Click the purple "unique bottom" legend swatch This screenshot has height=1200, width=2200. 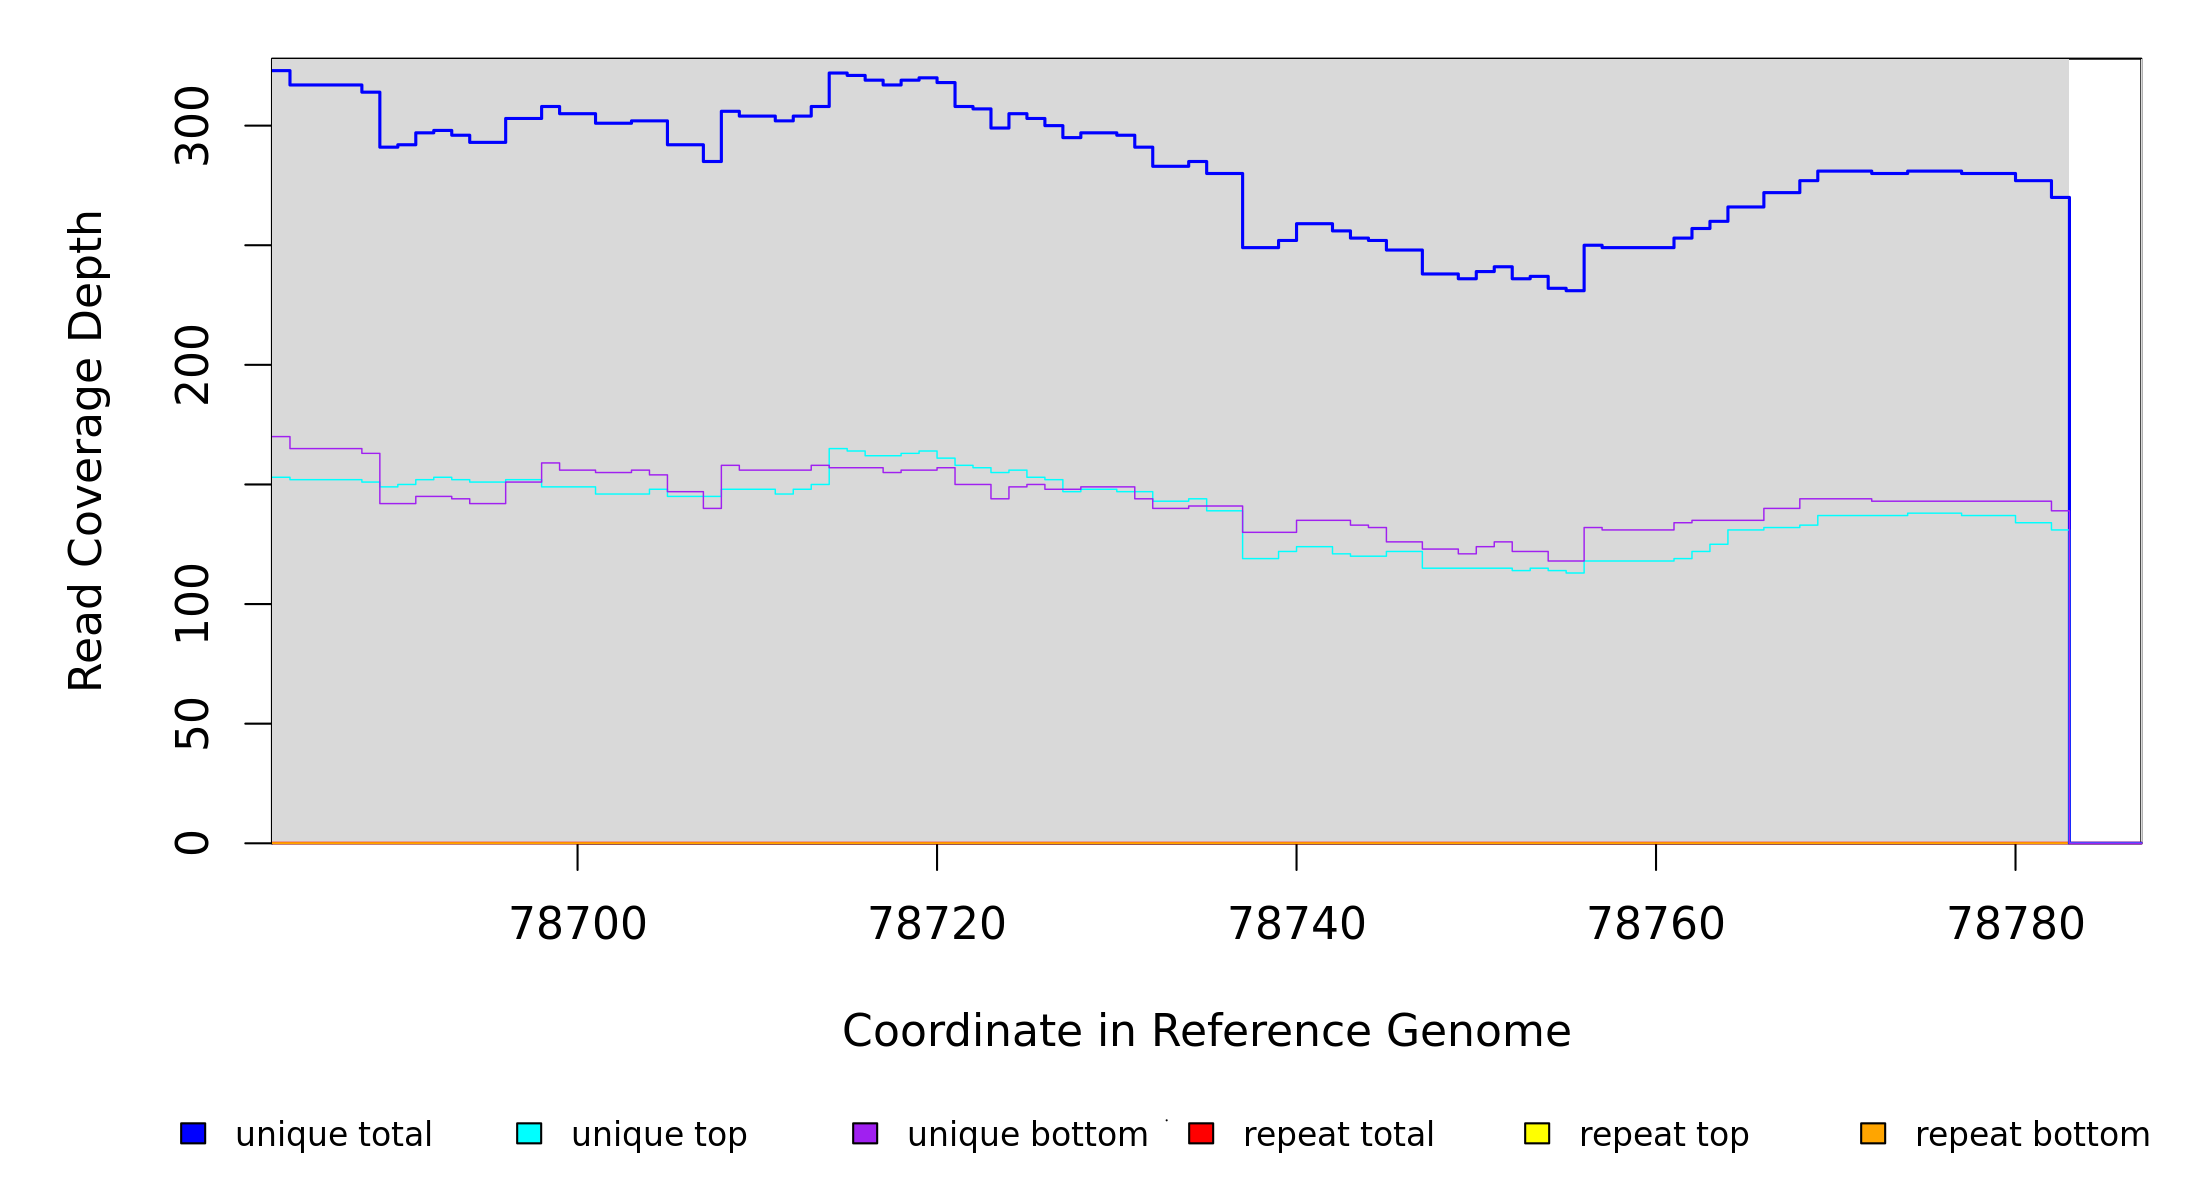[865, 1133]
